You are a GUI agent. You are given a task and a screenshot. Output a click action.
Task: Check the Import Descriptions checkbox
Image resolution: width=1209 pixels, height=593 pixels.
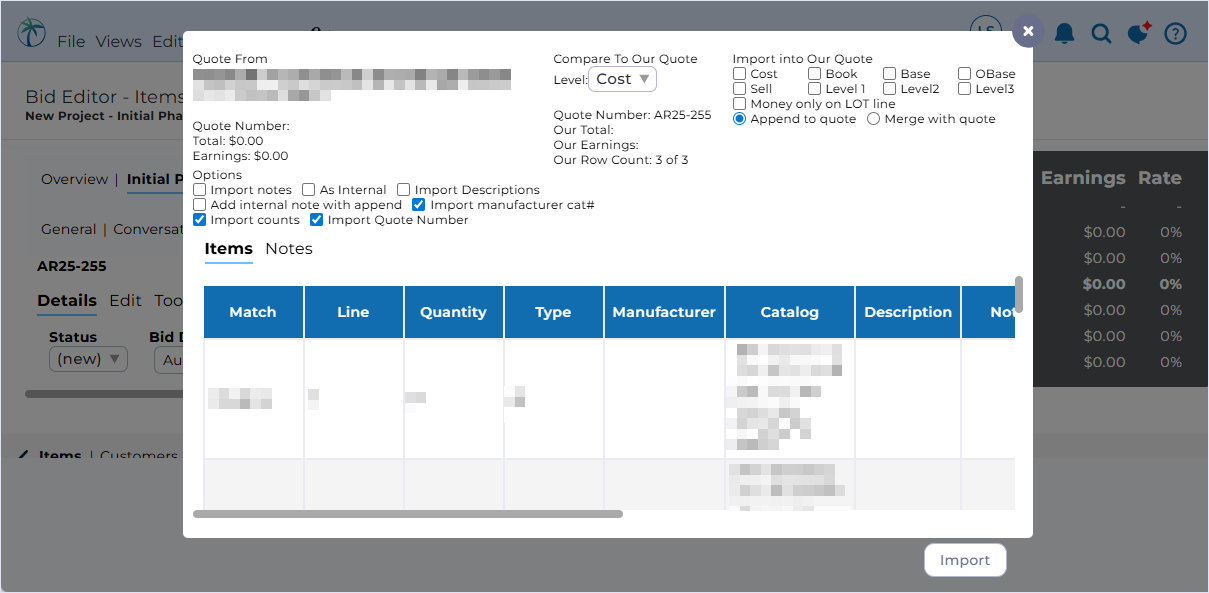click(404, 189)
